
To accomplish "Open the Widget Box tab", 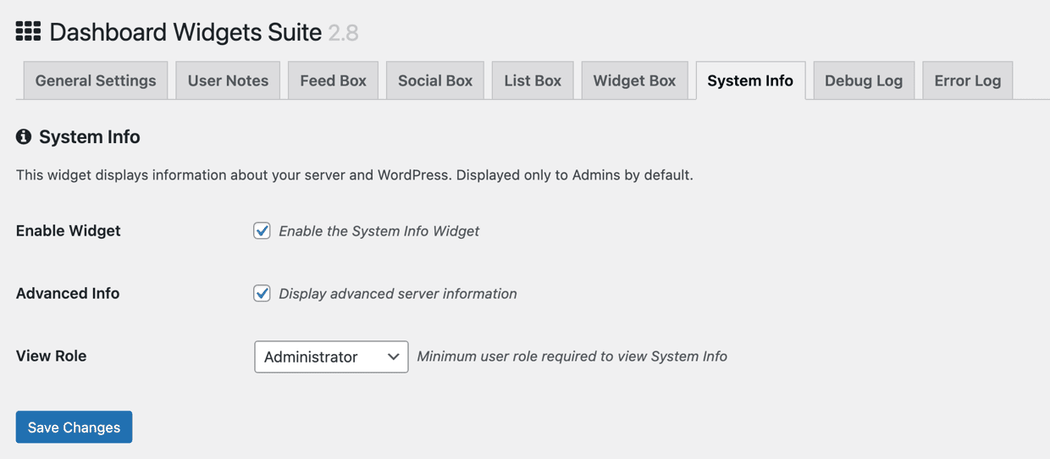I will click(634, 81).
